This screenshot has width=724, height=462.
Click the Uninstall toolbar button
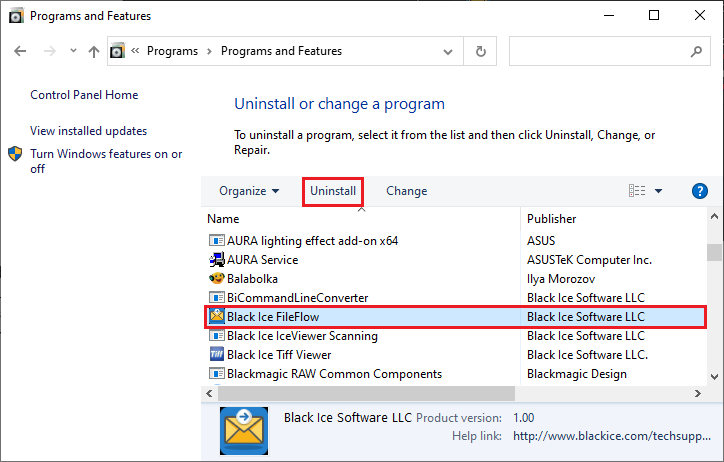[333, 191]
